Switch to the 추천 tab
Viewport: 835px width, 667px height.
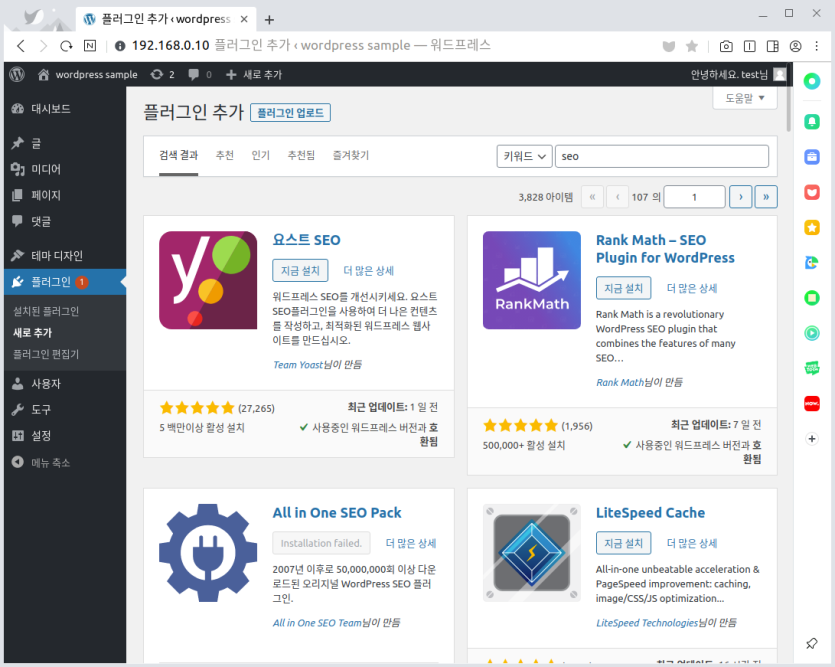(x=225, y=155)
